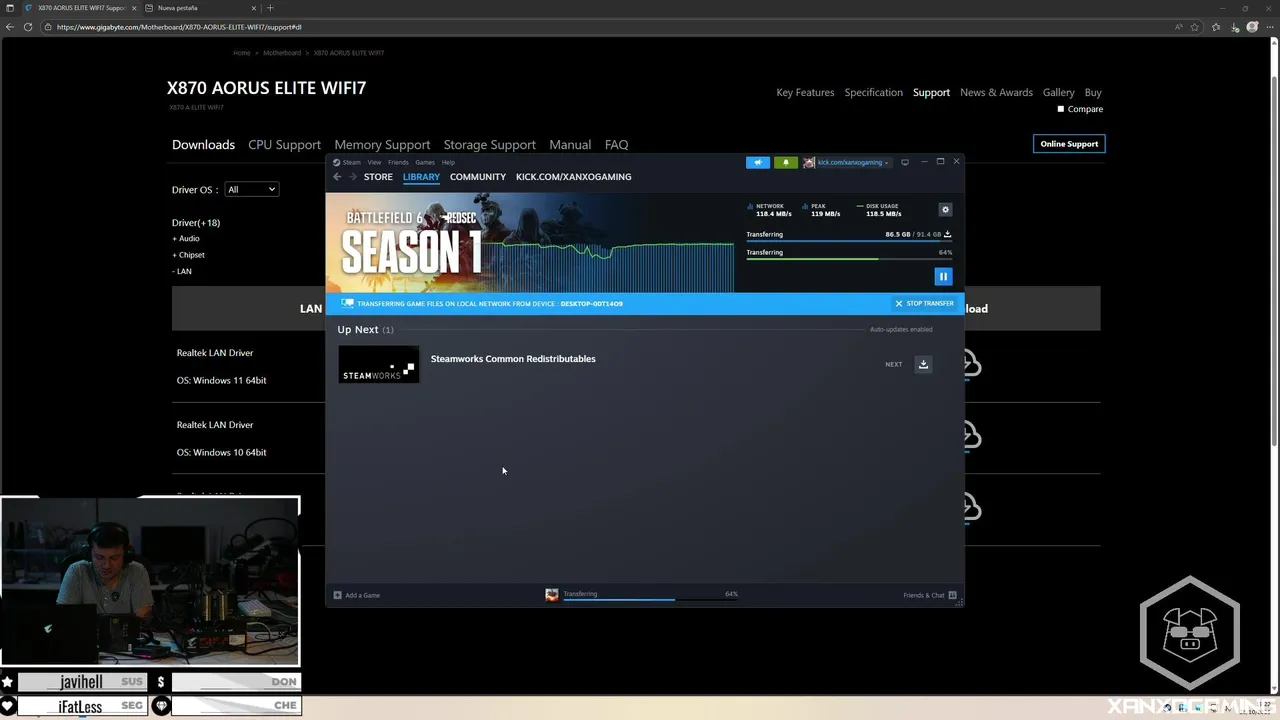
Task: Expand the Chipset driver category
Action: (188, 255)
